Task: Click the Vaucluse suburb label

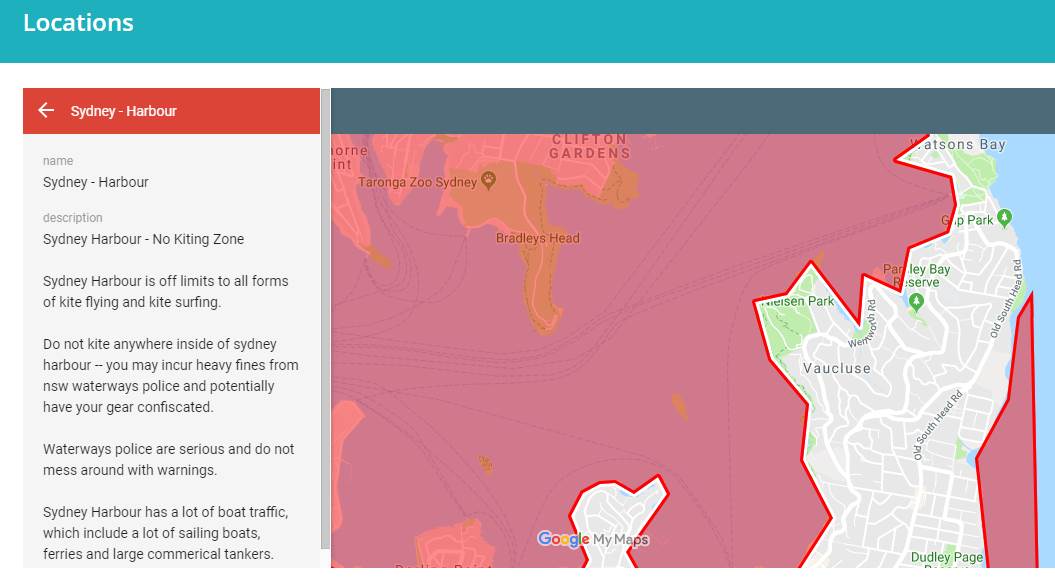Action: pos(836,368)
